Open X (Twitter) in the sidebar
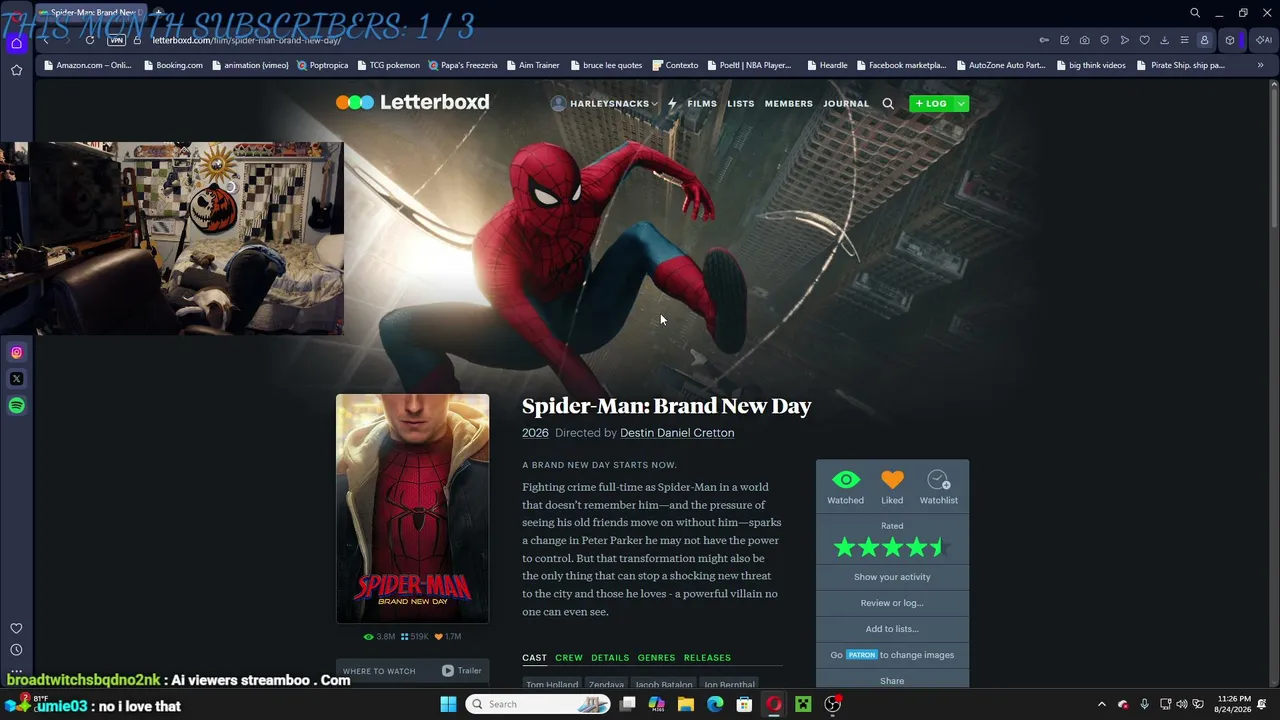The width and height of the screenshot is (1280, 720). pos(16,379)
